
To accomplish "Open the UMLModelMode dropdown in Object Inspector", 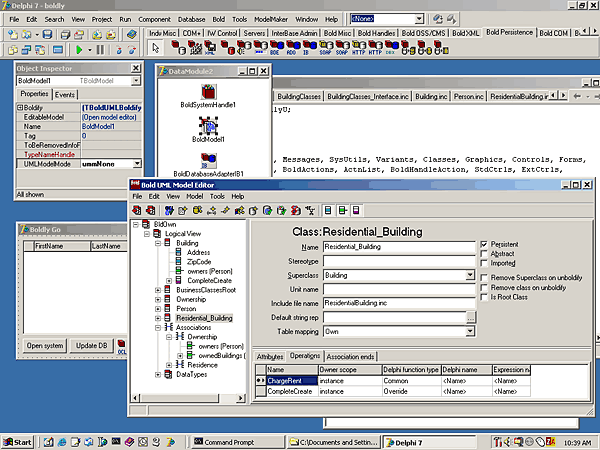I will (x=137, y=164).
